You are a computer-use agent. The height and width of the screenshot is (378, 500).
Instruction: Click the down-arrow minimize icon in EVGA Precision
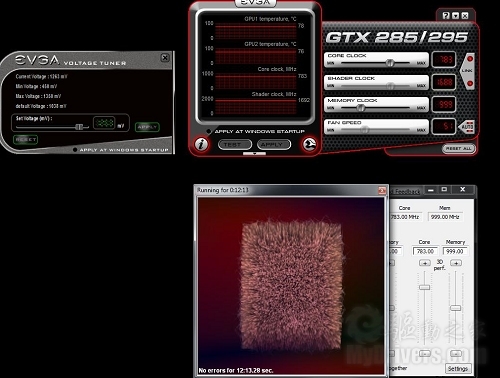point(455,16)
